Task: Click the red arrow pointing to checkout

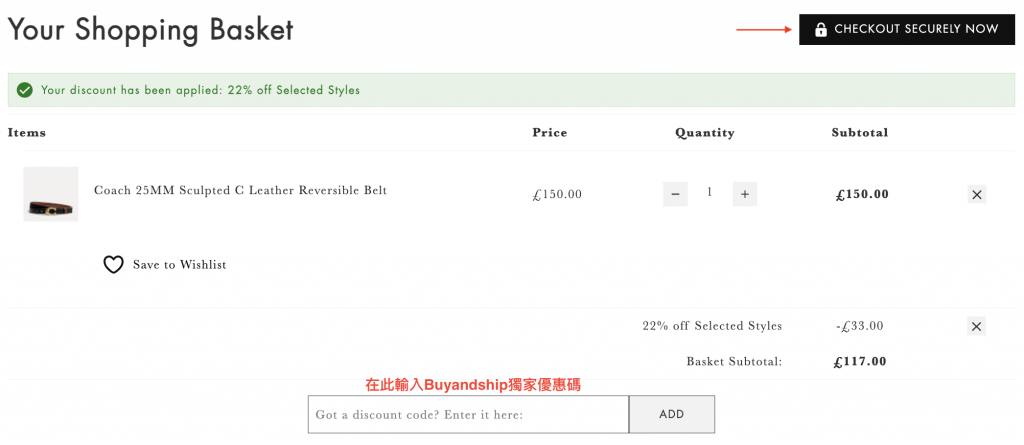Action: pos(764,29)
